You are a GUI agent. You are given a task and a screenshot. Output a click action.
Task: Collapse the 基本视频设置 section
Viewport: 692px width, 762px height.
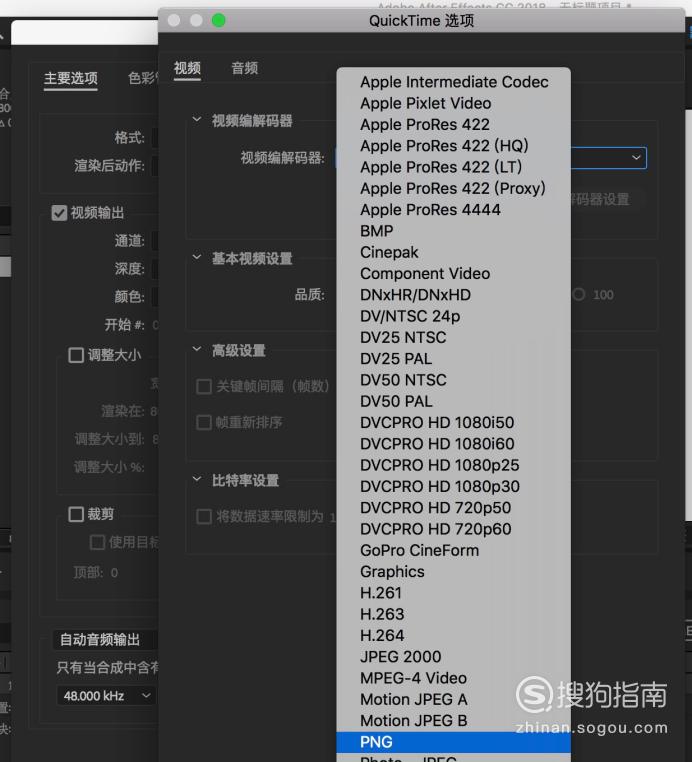tap(197, 257)
